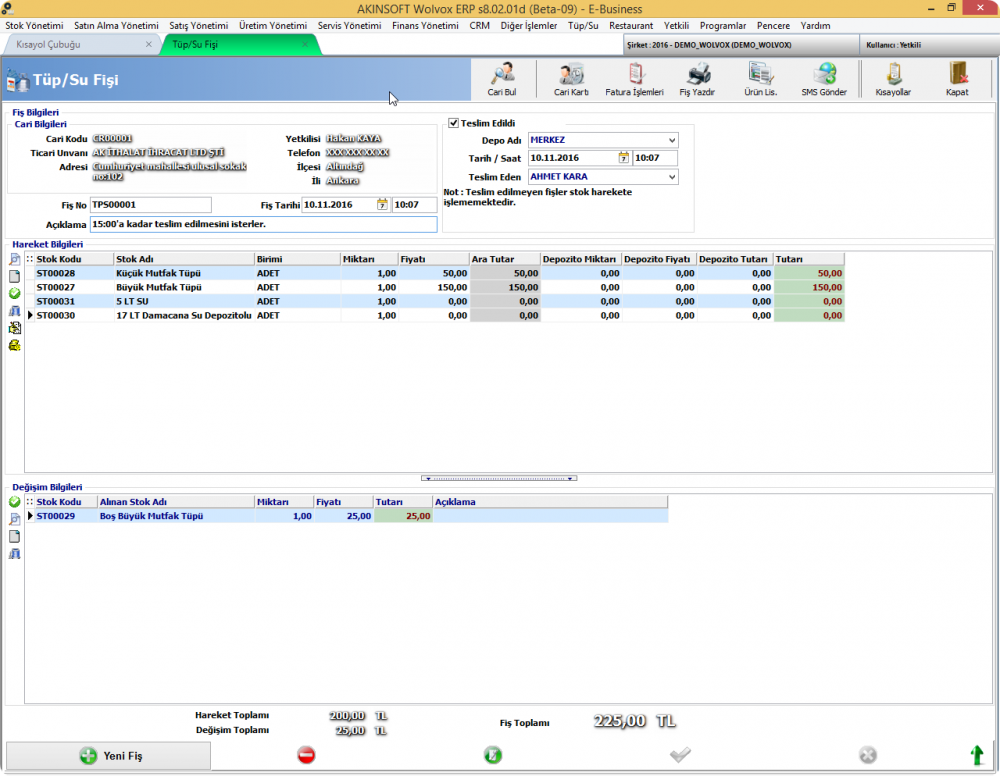Expand Depo Adı MERKEZ dropdown

click(x=672, y=140)
